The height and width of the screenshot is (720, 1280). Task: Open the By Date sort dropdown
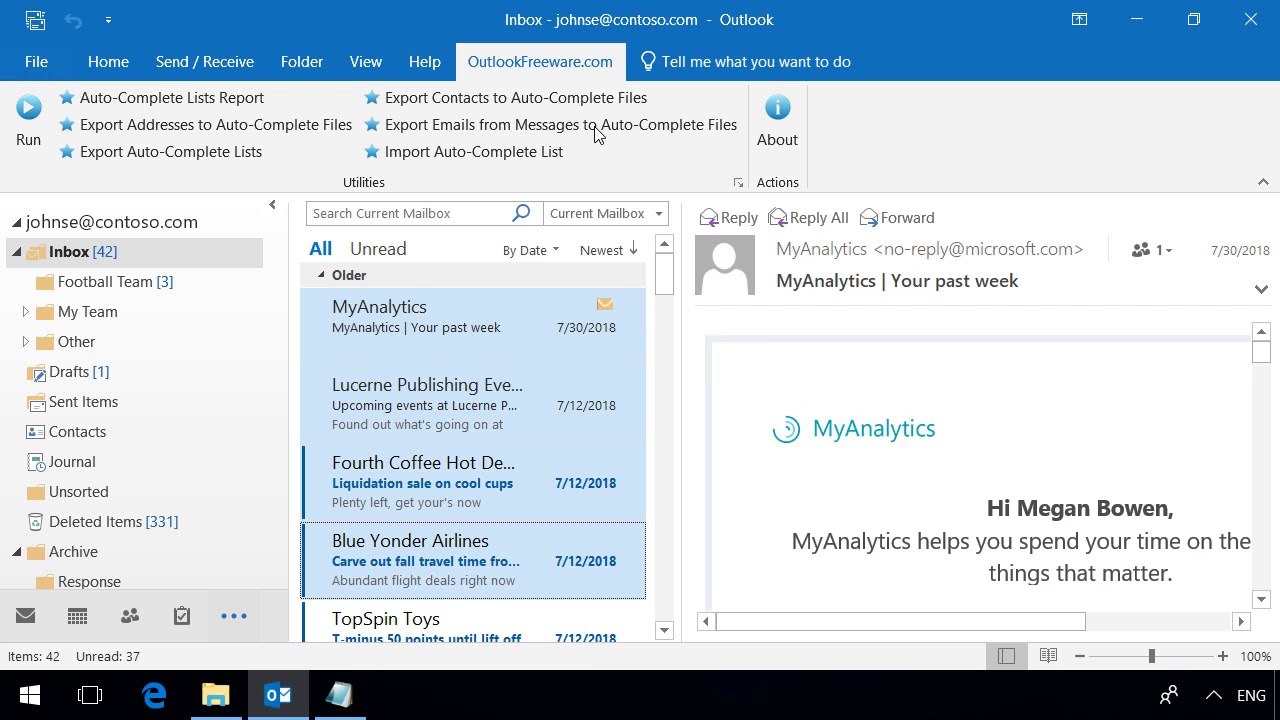[530, 250]
